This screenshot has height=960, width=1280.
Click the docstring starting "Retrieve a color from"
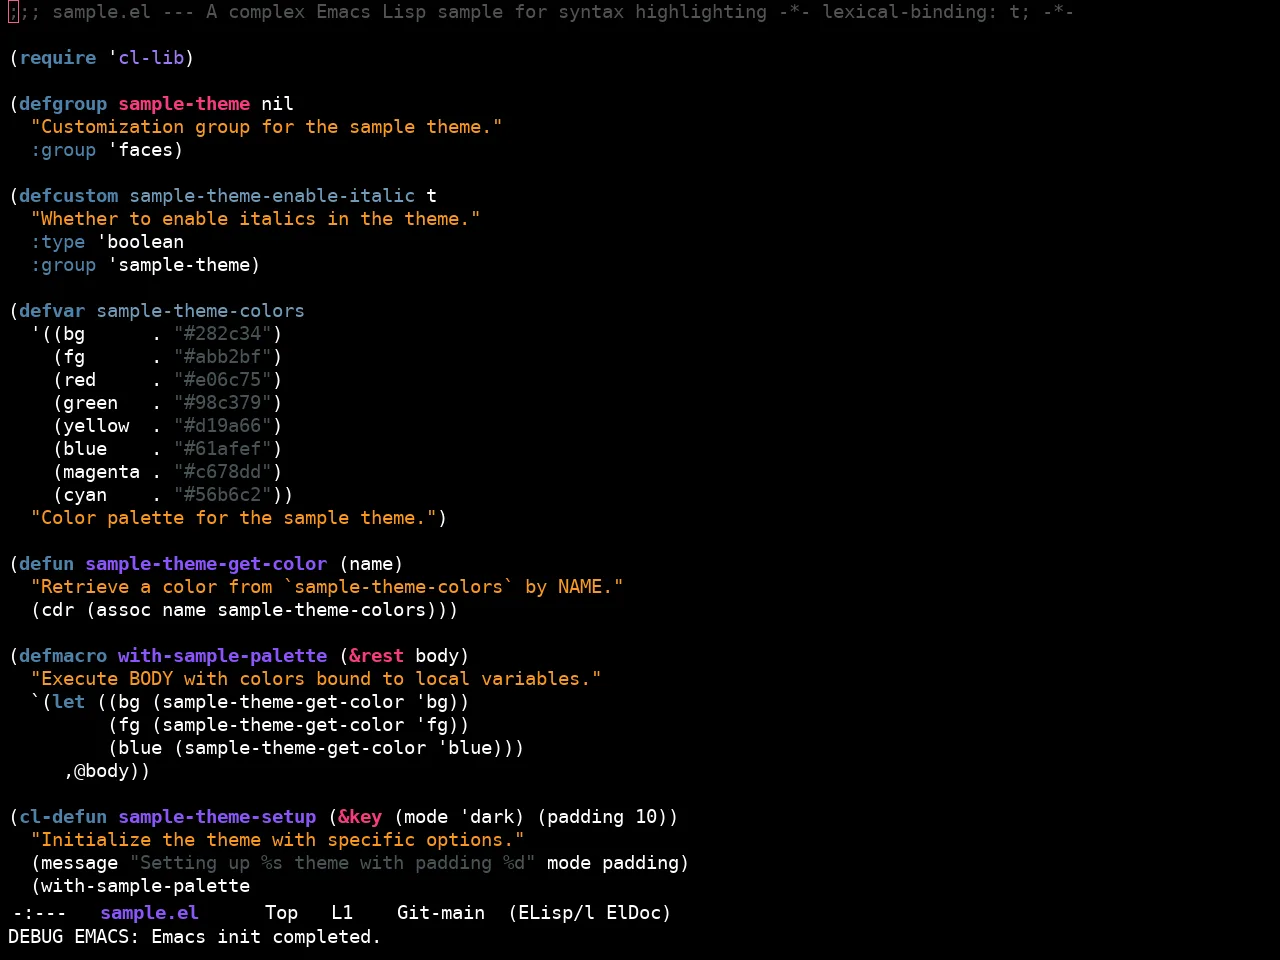(327, 587)
